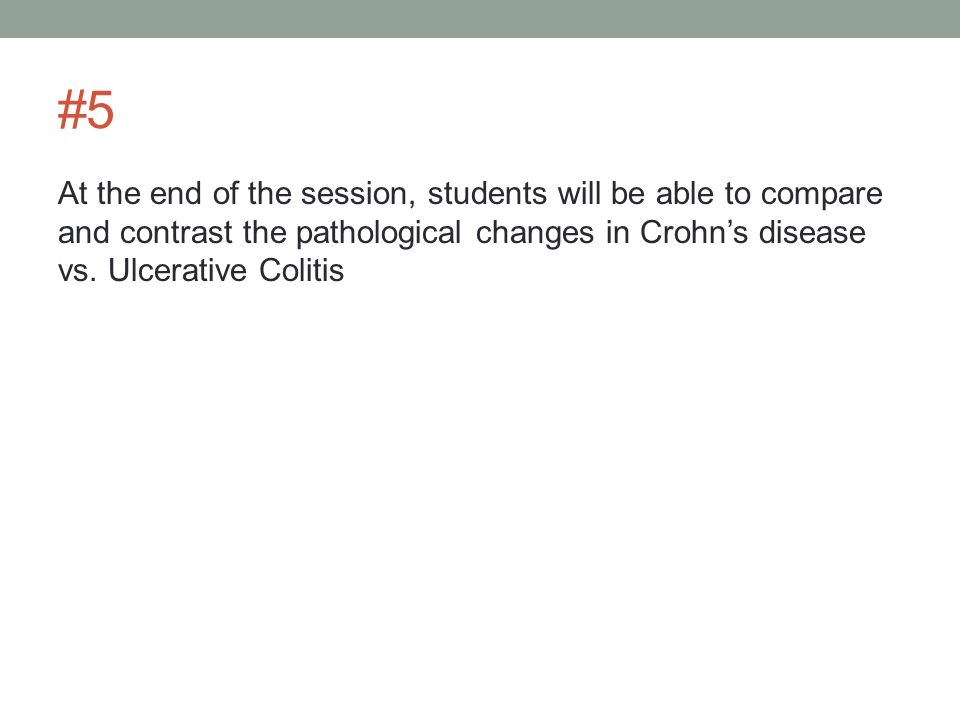Click the word "end" in first line

(x=176, y=193)
